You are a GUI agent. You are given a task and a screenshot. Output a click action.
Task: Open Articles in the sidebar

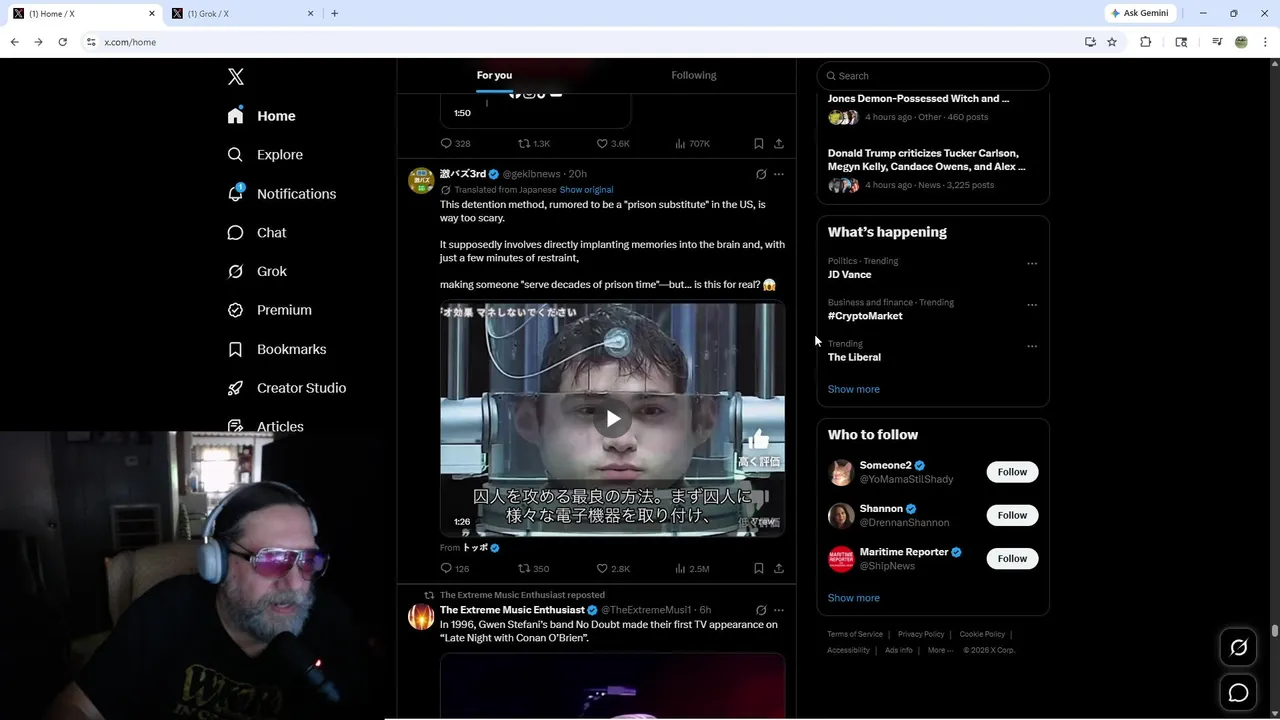[x=265, y=426]
